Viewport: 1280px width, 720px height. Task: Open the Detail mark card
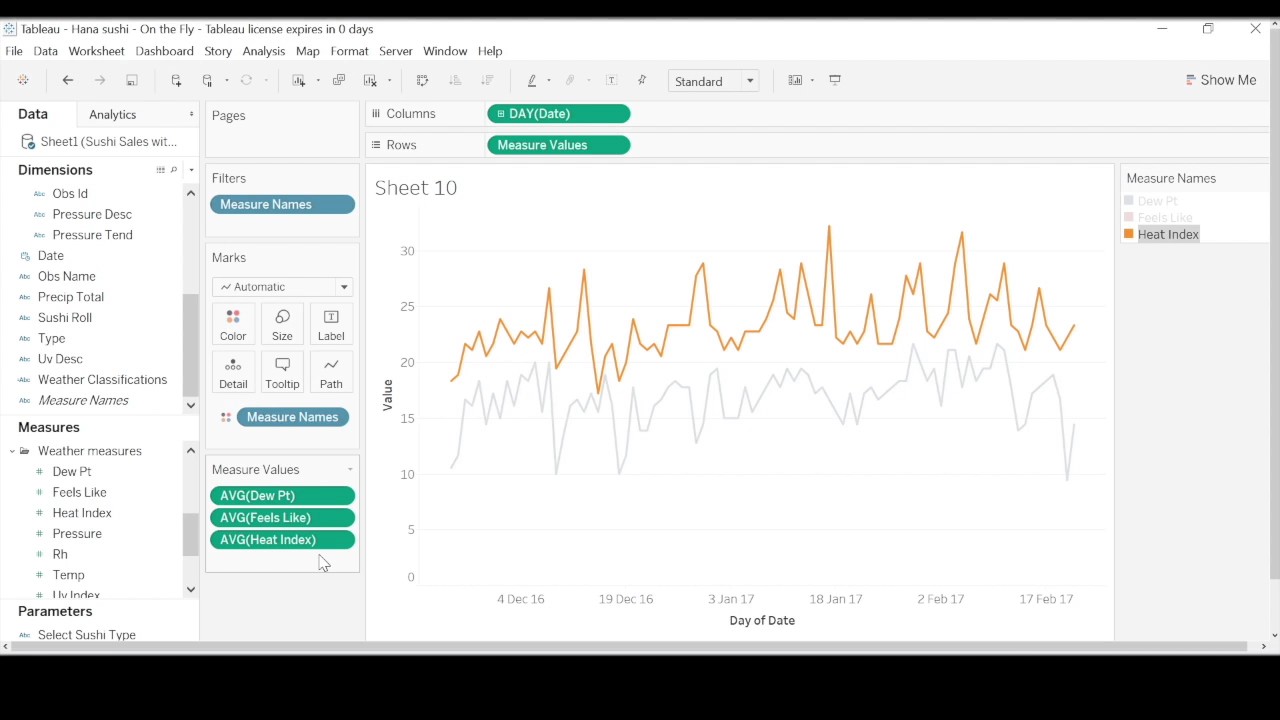pyautogui.click(x=233, y=372)
